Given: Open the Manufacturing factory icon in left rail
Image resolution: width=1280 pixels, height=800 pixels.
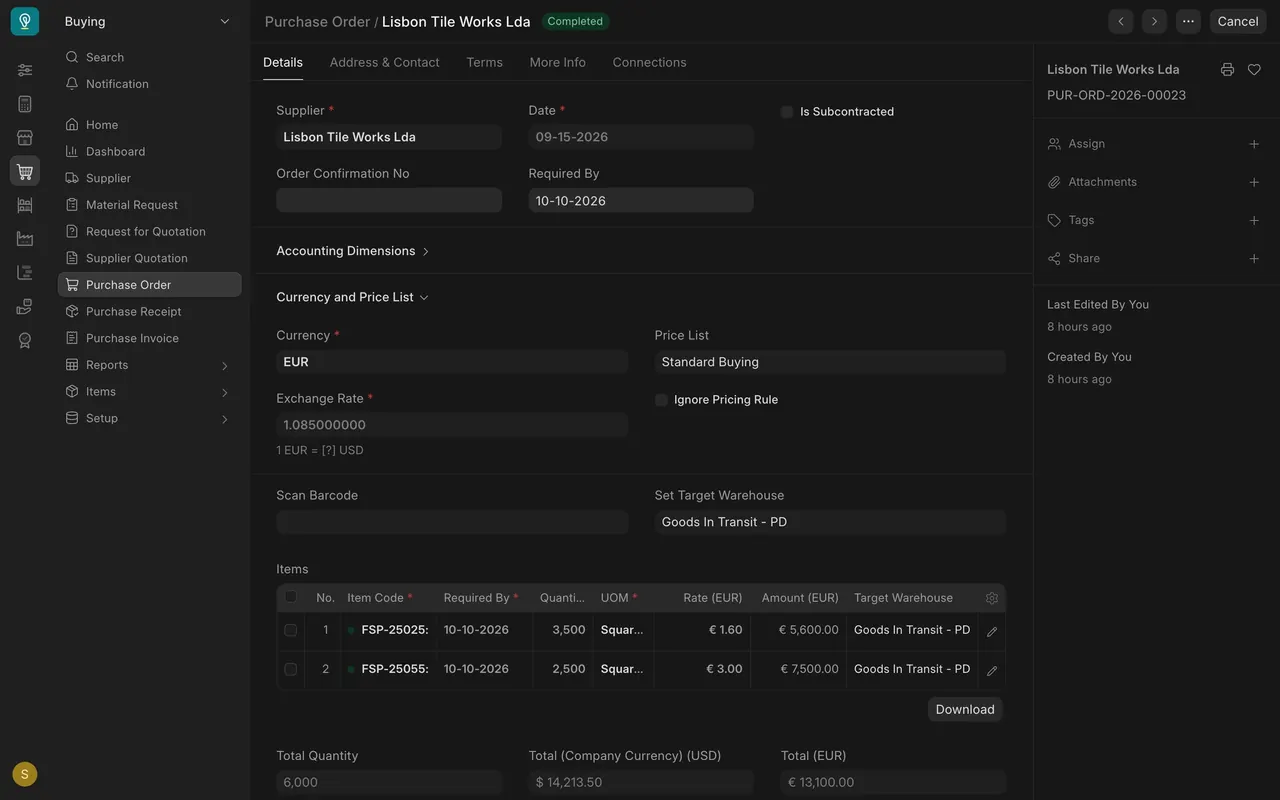Looking at the screenshot, I should (x=25, y=239).
